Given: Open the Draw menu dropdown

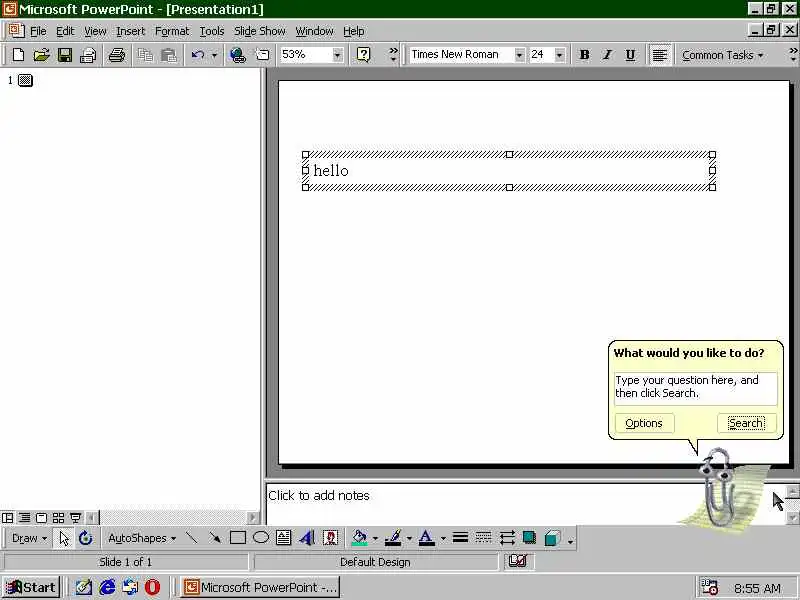Looking at the screenshot, I should [x=29, y=538].
